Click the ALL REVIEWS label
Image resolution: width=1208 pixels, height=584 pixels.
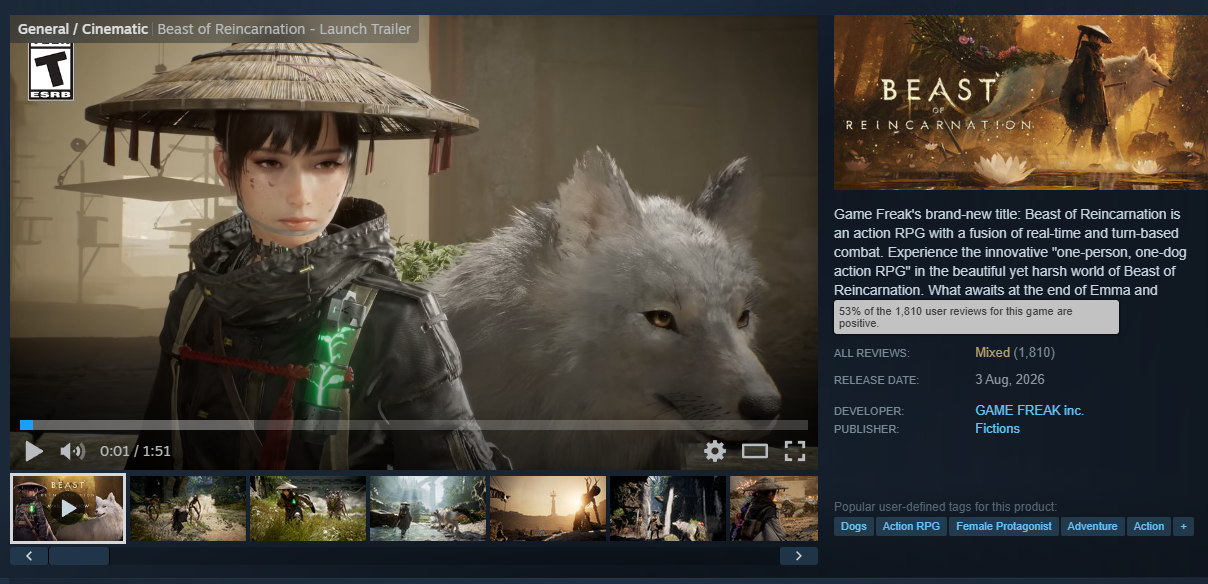(x=872, y=353)
